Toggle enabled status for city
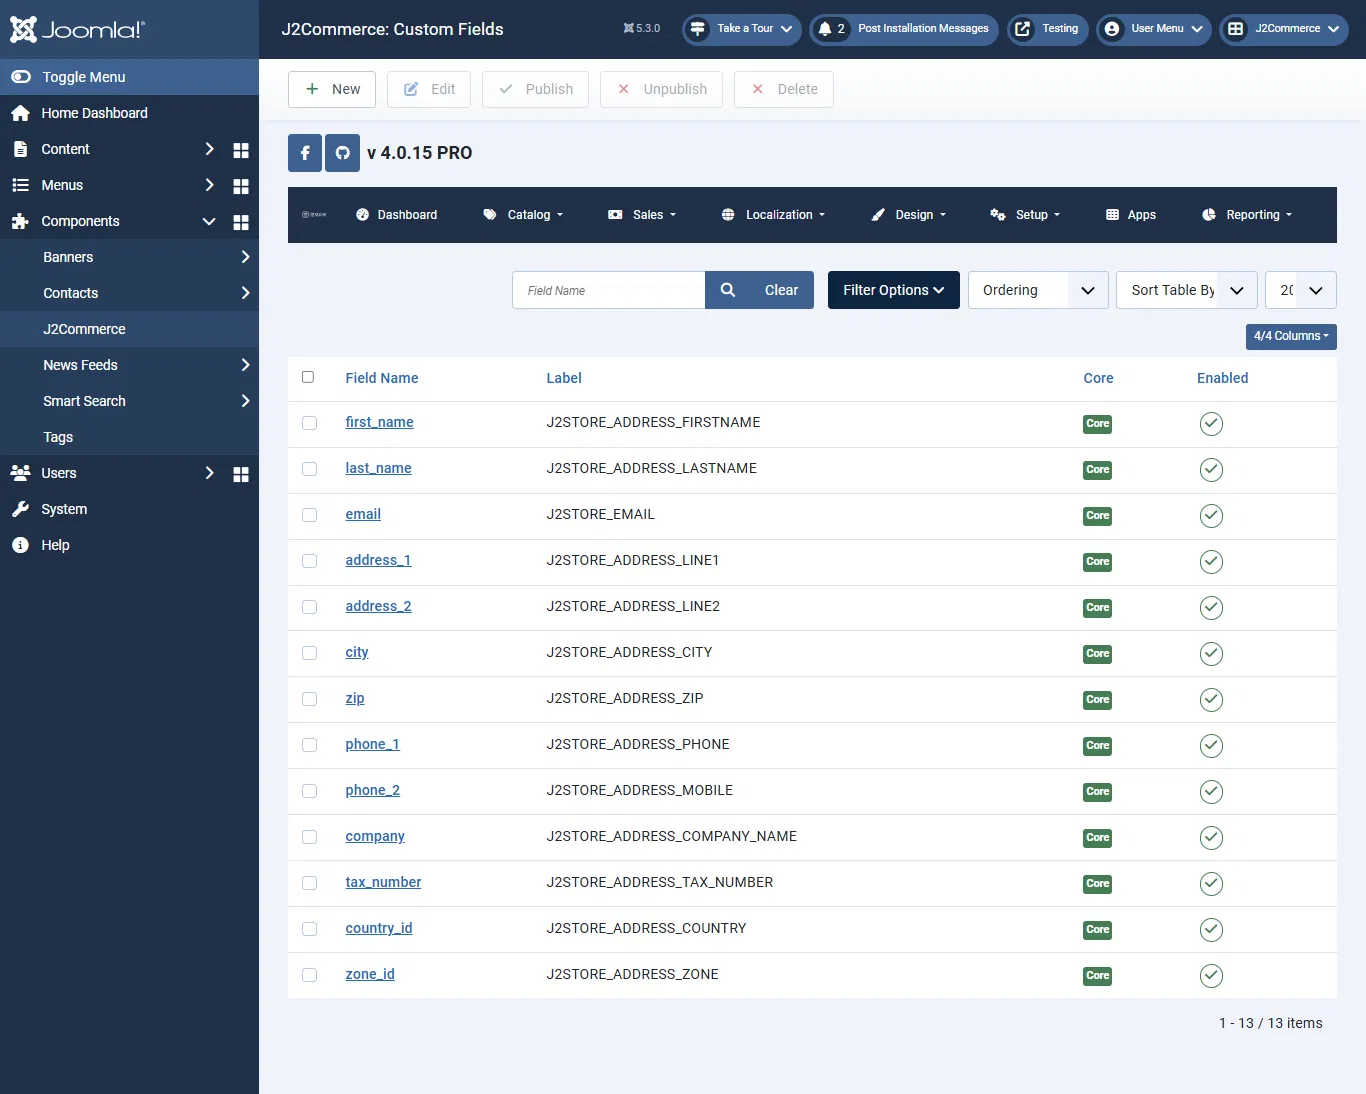The image size is (1366, 1094). coord(1211,654)
